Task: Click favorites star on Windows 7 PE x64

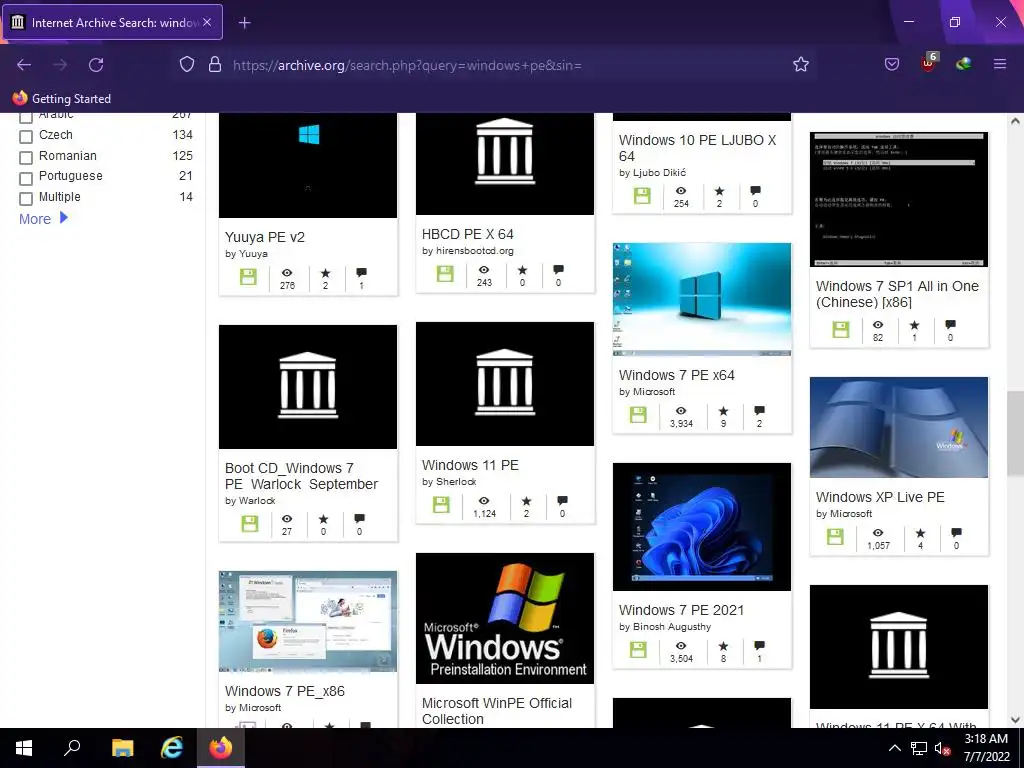Action: pos(723,411)
